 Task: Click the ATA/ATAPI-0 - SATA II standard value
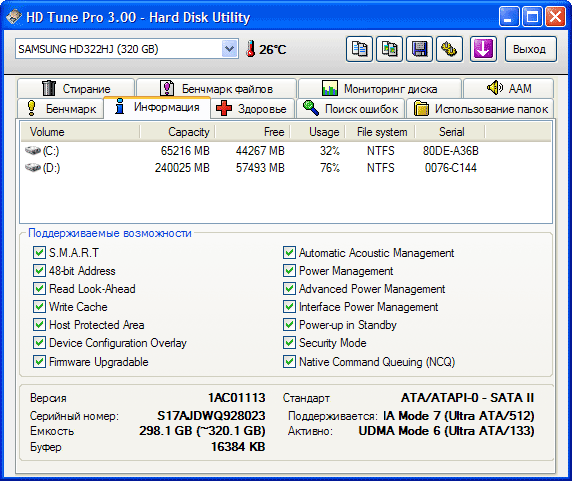click(x=467, y=397)
